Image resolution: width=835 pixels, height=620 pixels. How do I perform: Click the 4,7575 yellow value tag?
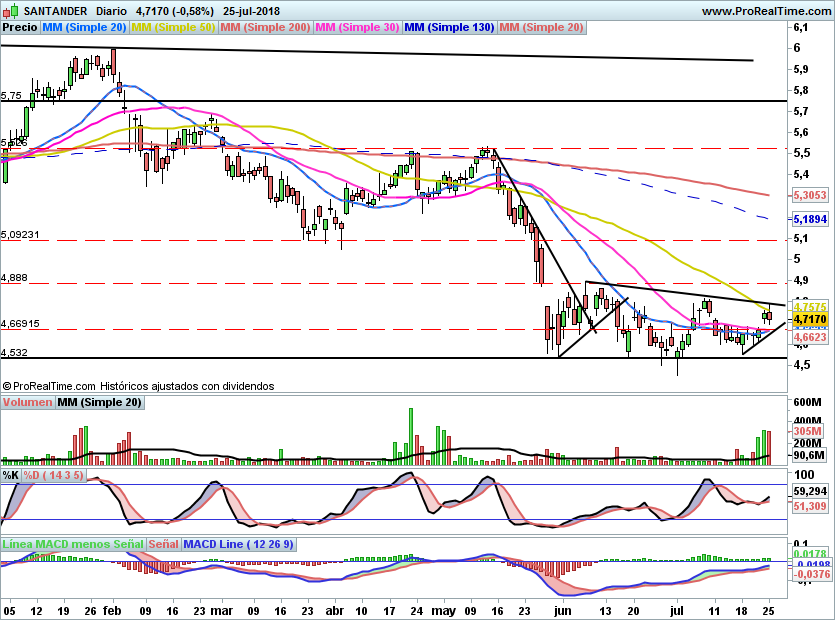click(809, 306)
